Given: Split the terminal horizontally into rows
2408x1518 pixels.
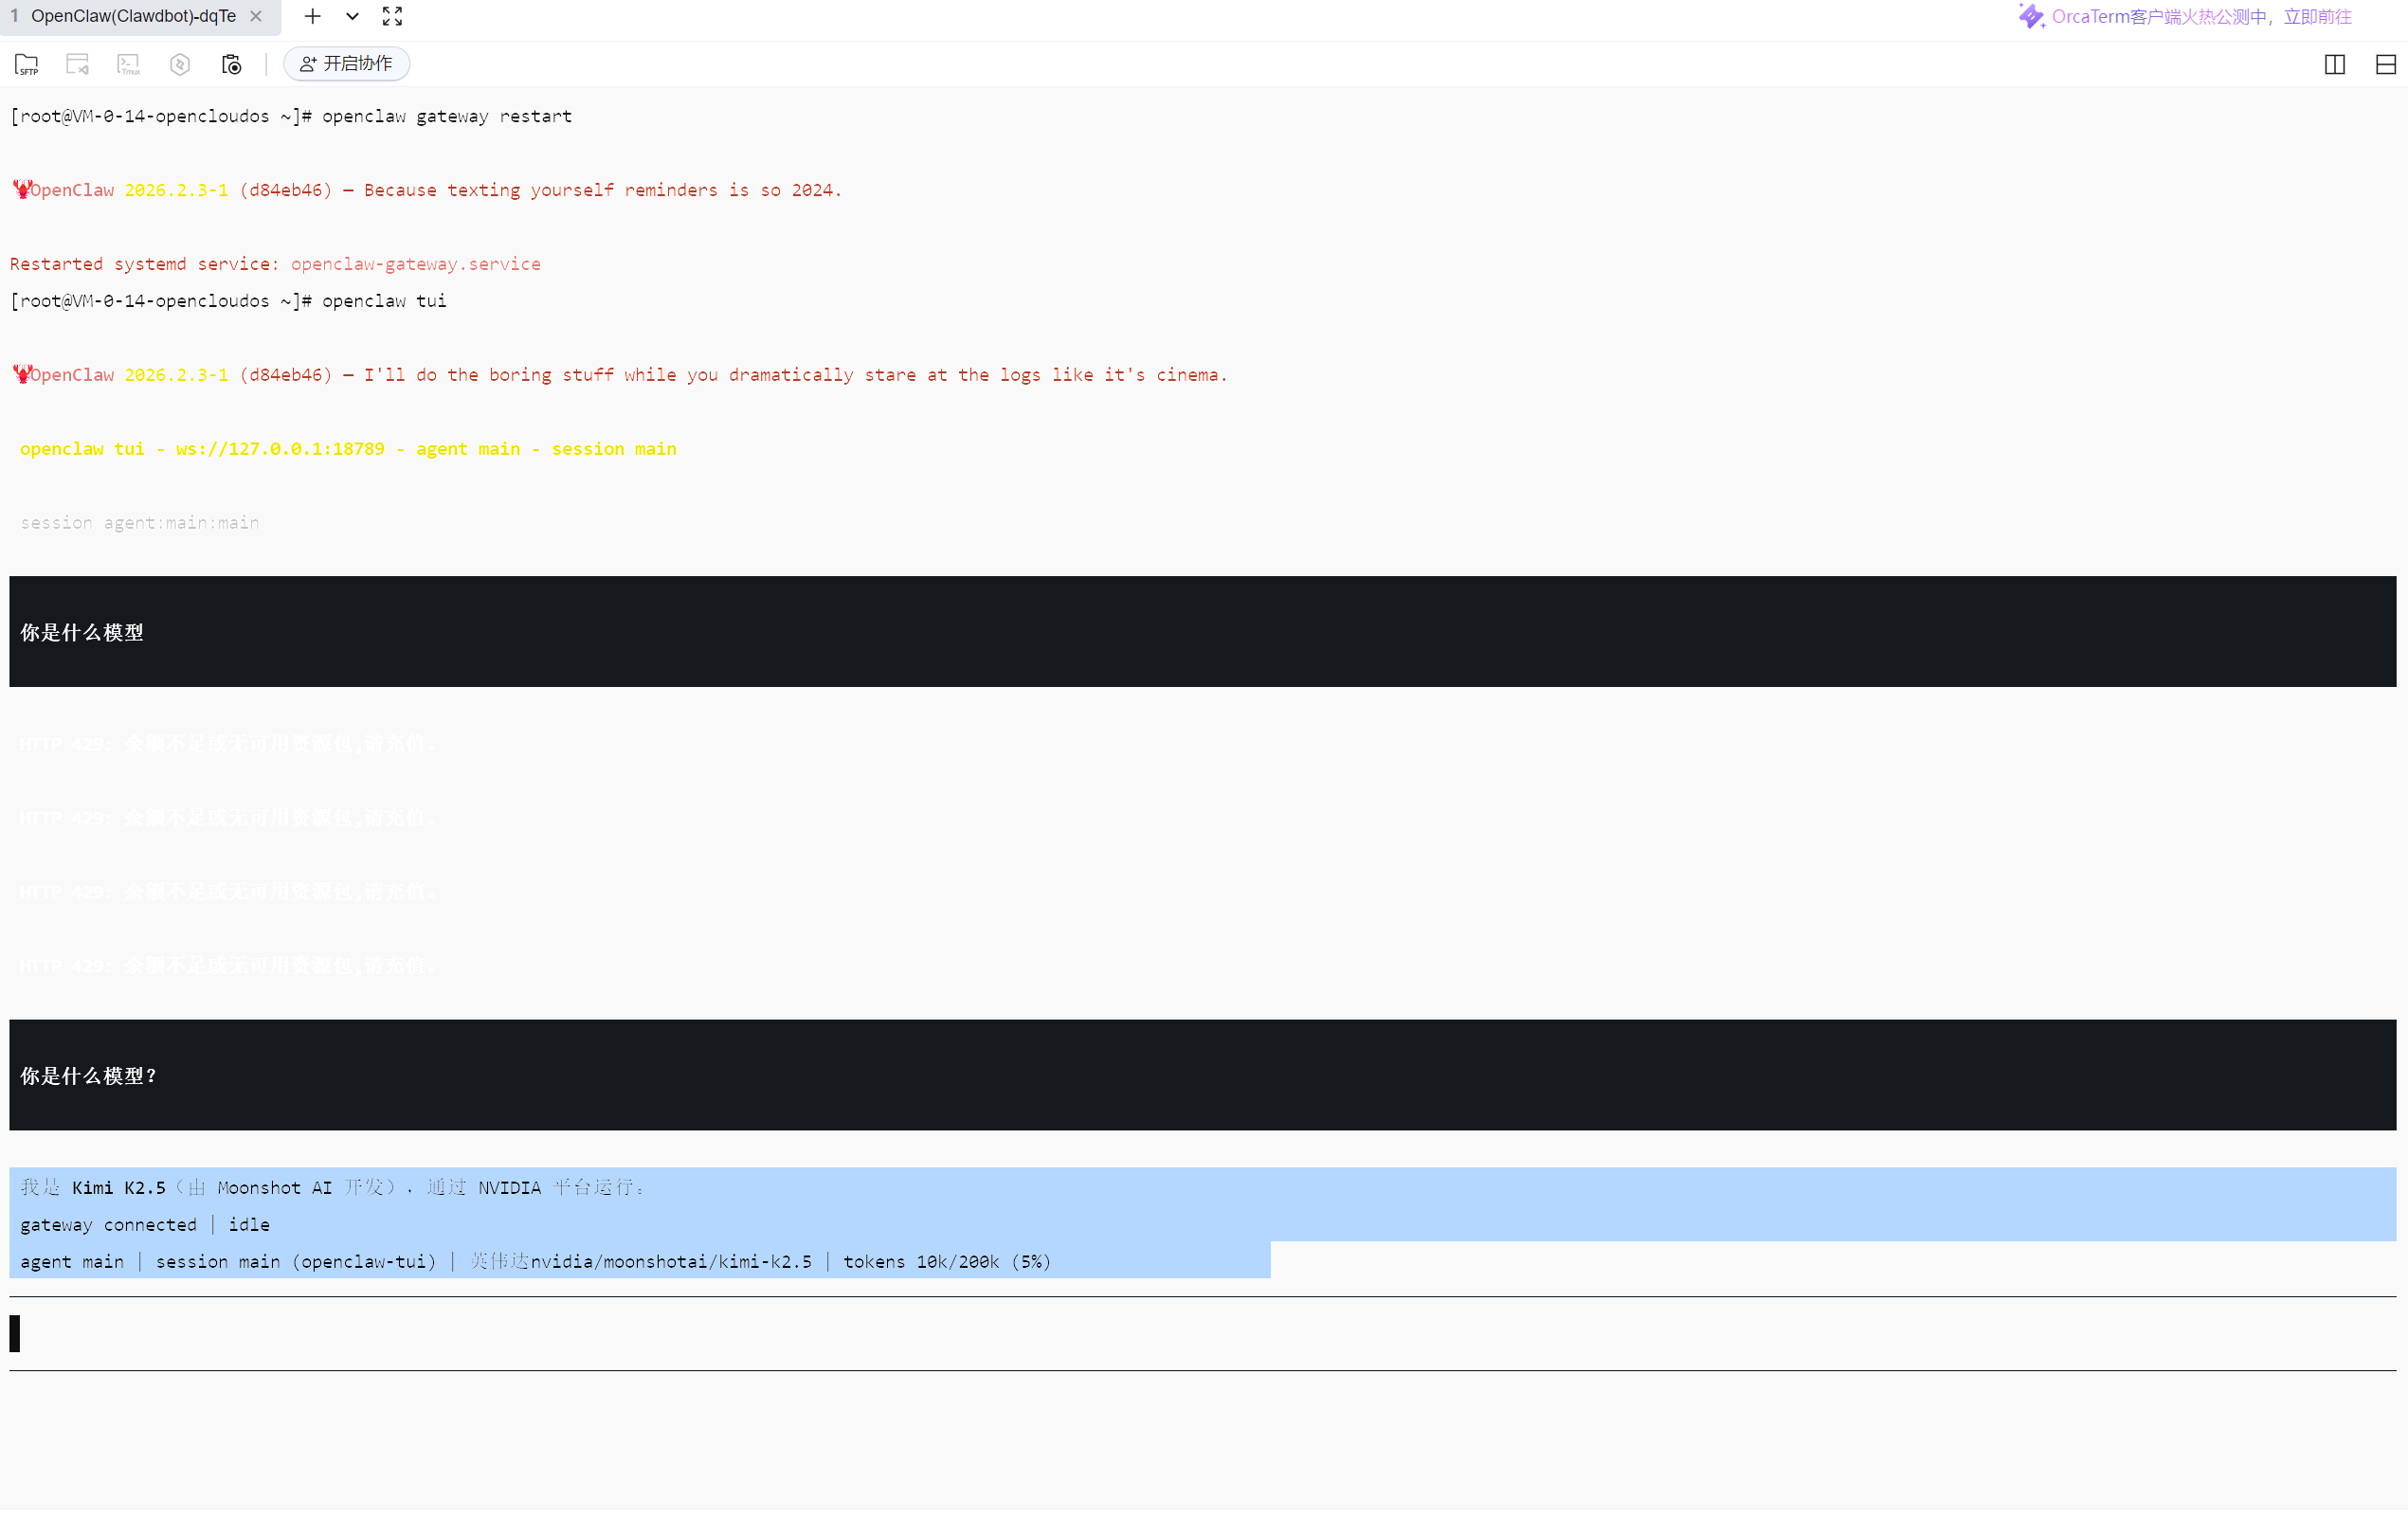Looking at the screenshot, I should click(x=2385, y=64).
